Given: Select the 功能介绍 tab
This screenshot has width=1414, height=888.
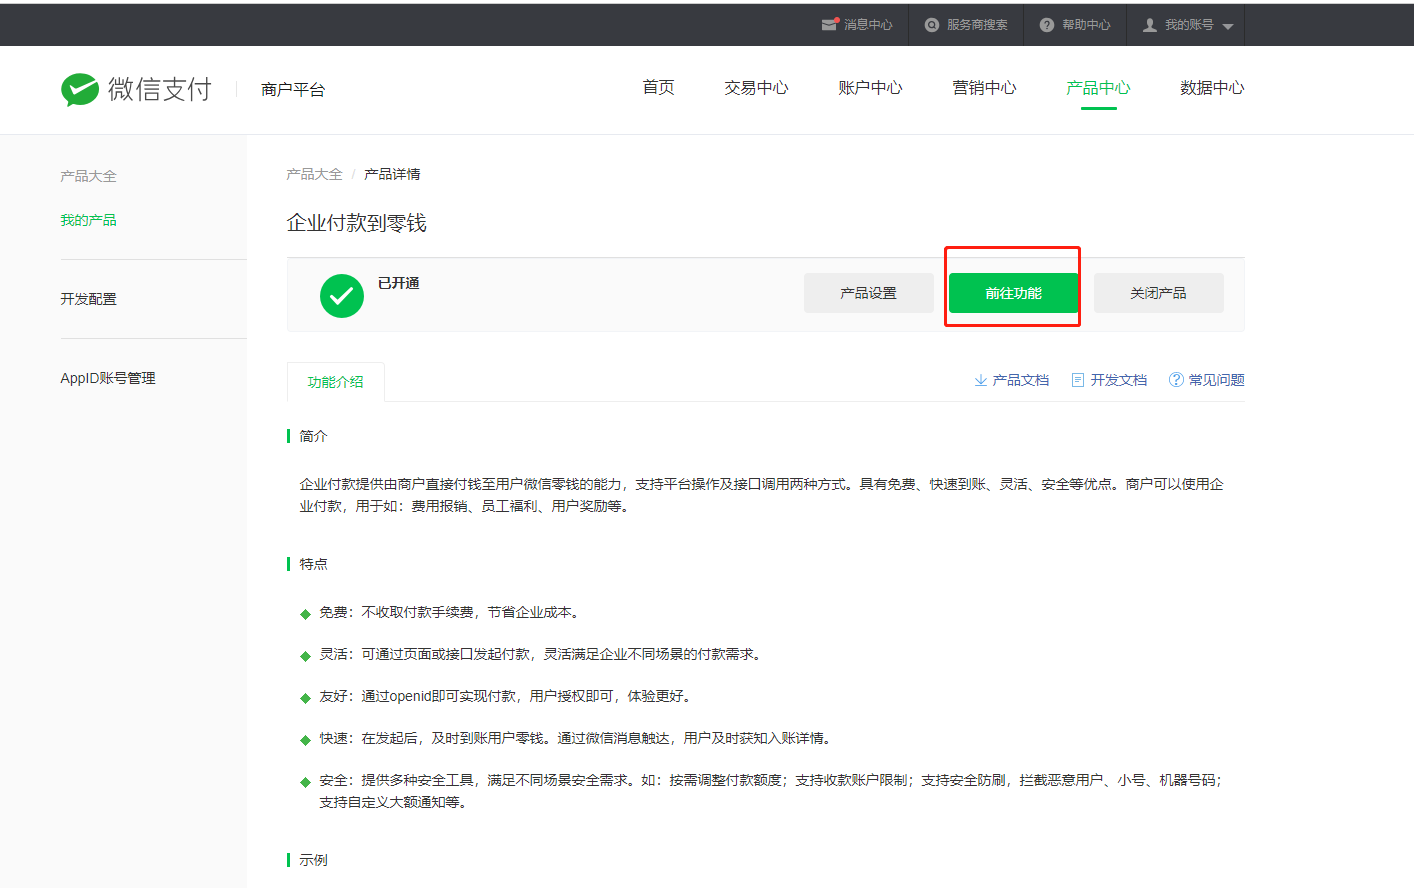Looking at the screenshot, I should pos(336,382).
